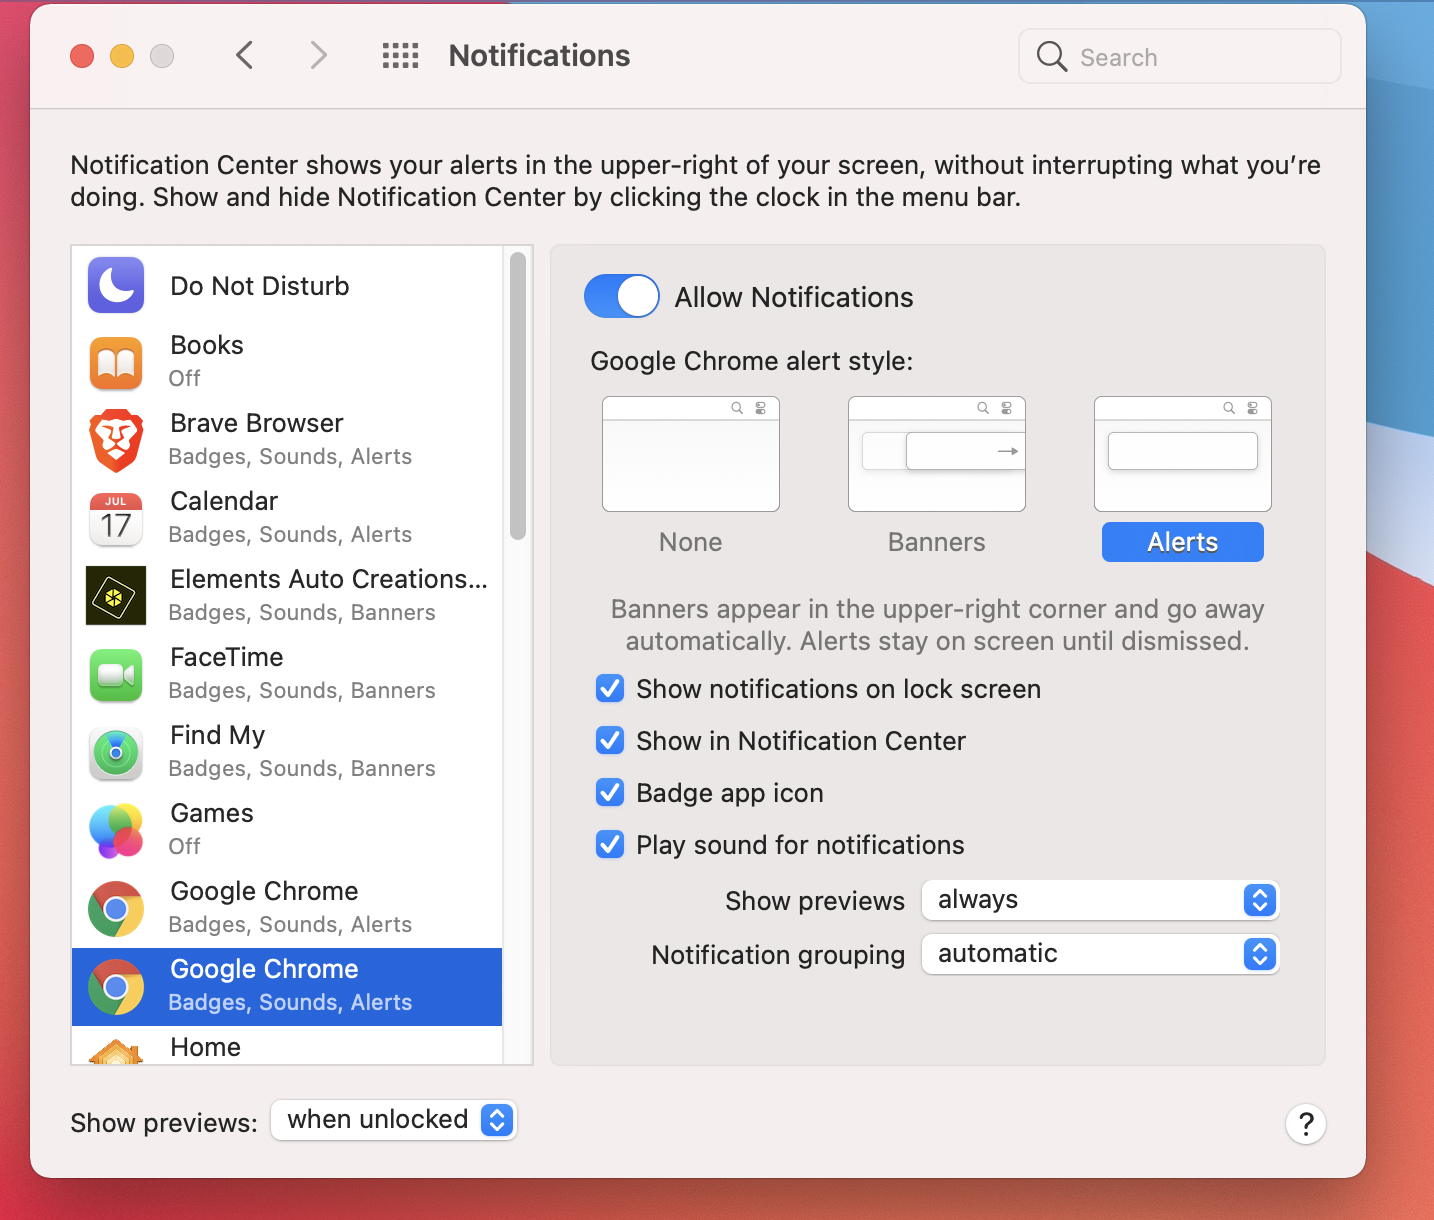Uncheck Show in Notification Center

click(610, 741)
